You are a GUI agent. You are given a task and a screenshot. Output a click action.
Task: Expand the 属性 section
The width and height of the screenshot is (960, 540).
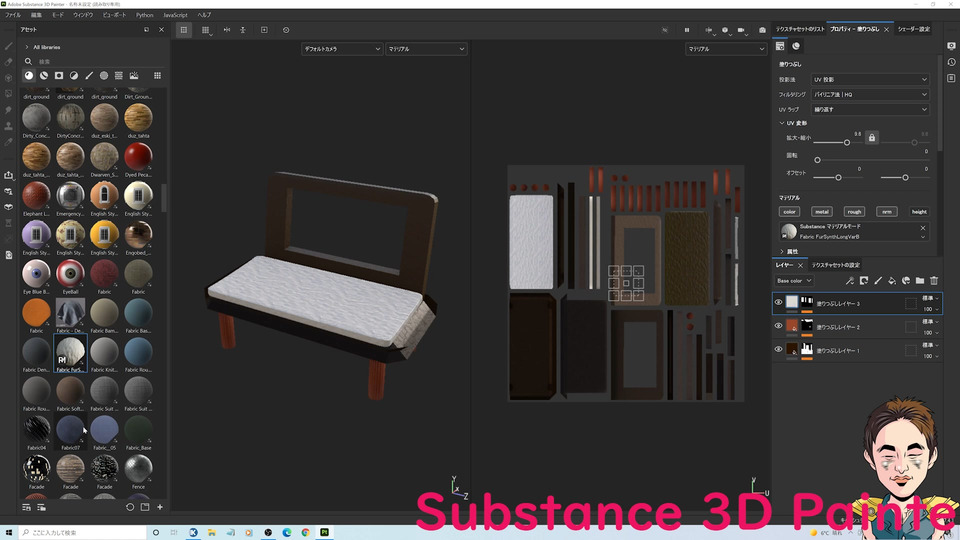[782, 252]
